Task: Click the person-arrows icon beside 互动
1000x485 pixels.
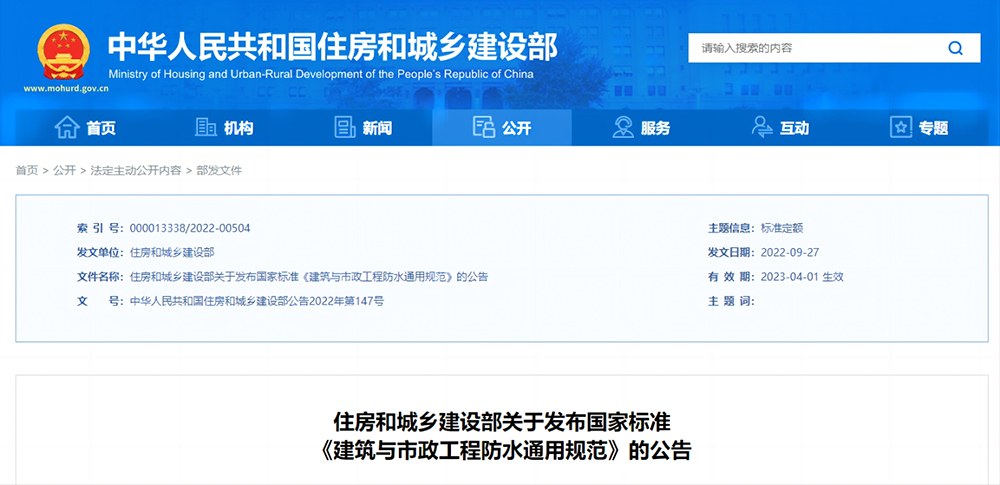Action: [x=762, y=128]
